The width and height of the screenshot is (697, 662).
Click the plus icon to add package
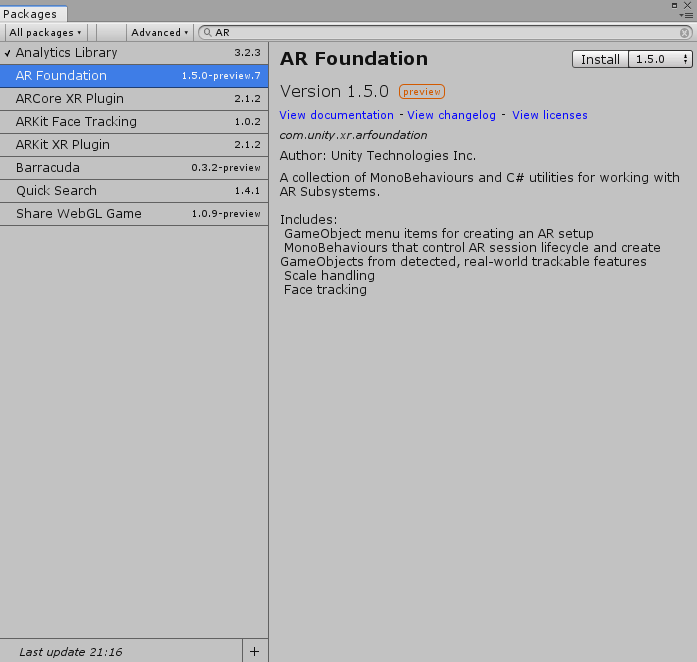(254, 651)
